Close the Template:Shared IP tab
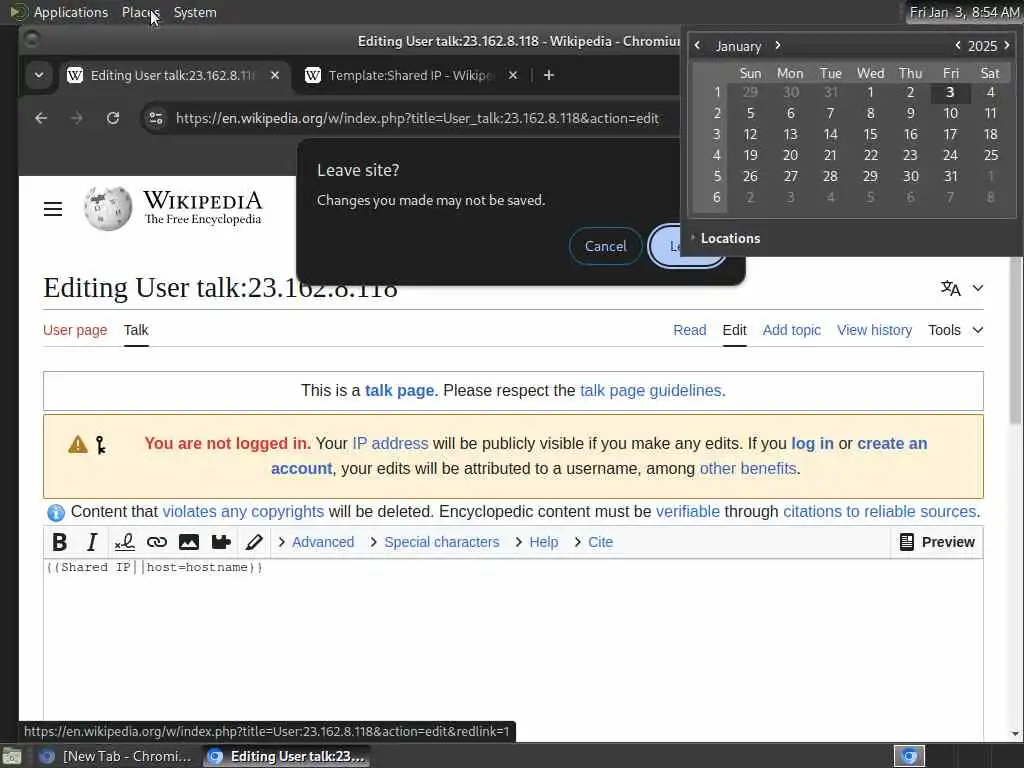1024x768 pixels. 513,76
